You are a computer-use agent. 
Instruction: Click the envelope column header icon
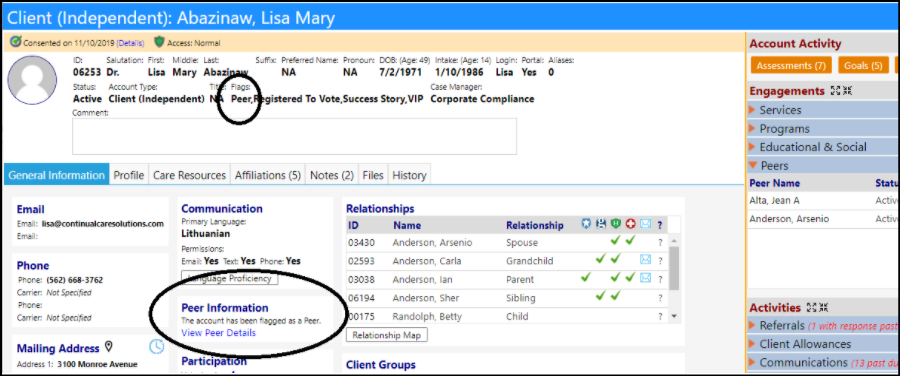pos(645,225)
